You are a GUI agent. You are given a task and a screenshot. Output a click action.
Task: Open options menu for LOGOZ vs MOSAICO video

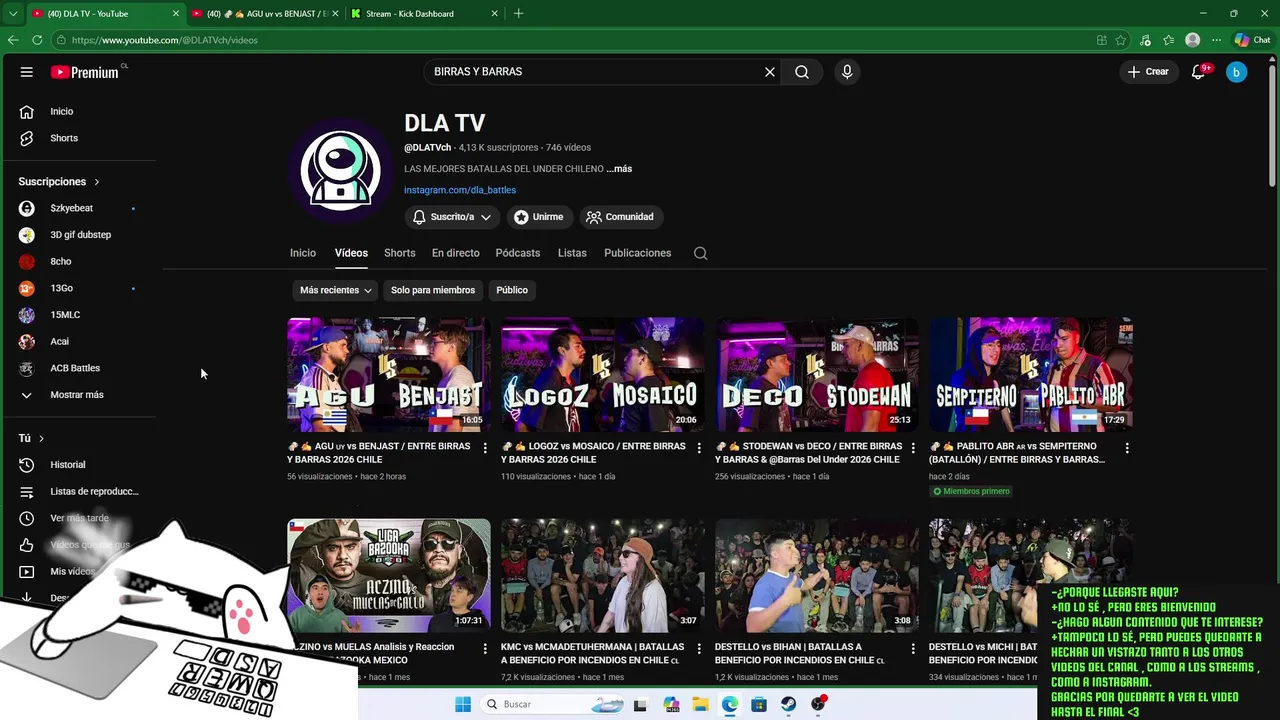click(x=699, y=448)
